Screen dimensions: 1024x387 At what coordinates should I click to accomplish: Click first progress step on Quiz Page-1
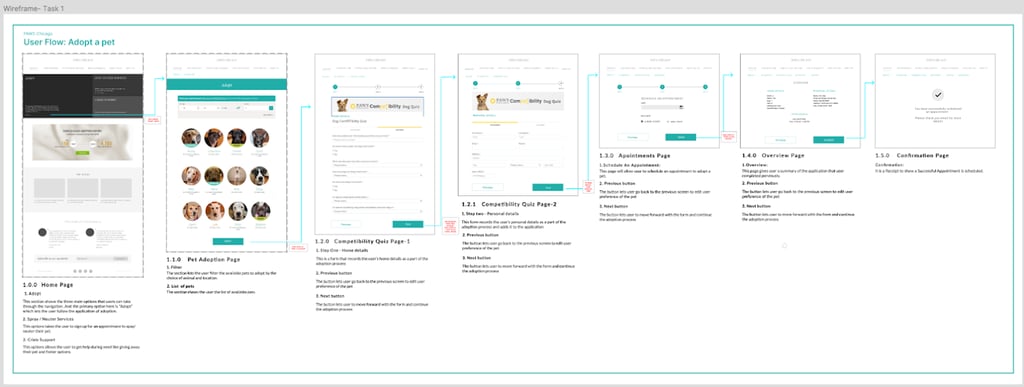335,87
